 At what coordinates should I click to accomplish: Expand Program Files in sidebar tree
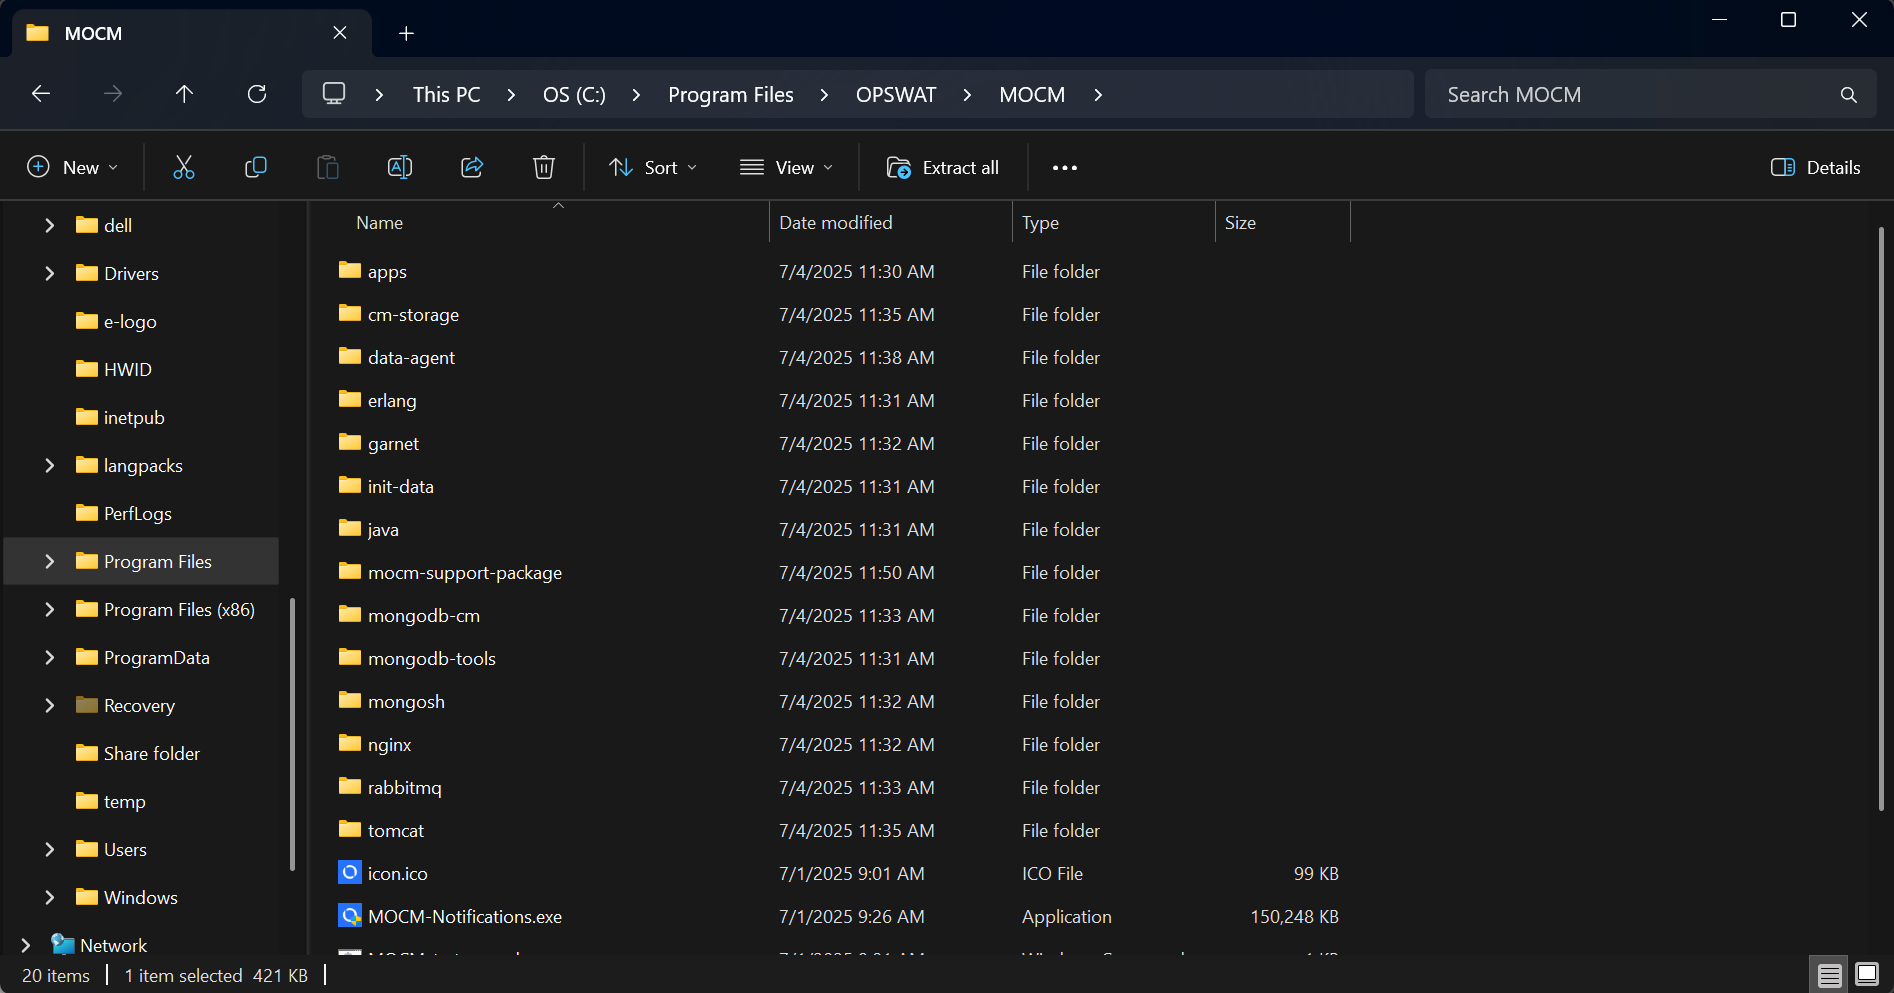pyautogui.click(x=49, y=561)
